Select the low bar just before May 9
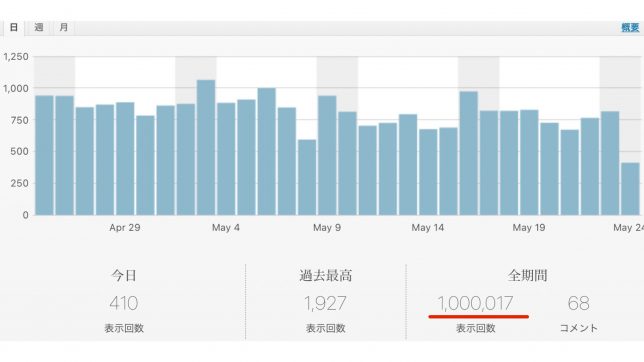 (x=307, y=177)
